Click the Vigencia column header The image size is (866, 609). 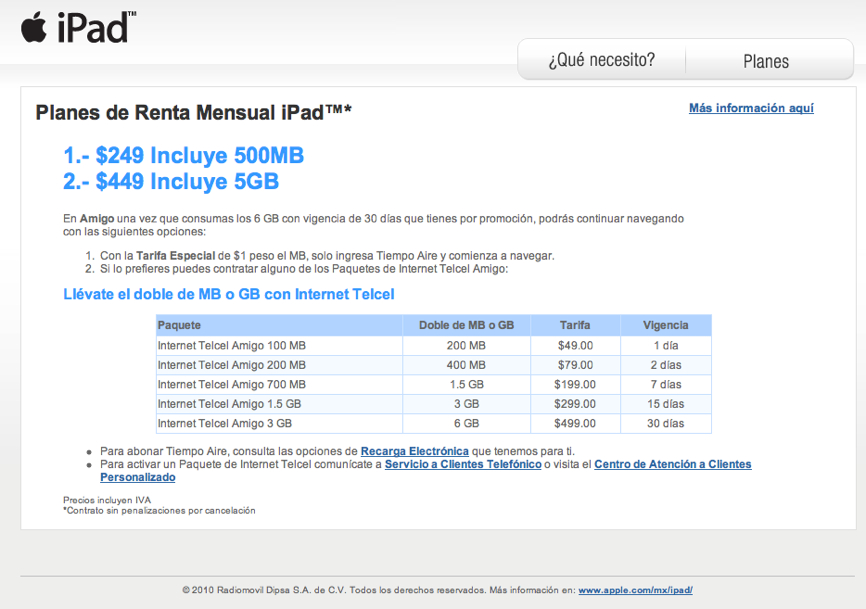point(666,325)
